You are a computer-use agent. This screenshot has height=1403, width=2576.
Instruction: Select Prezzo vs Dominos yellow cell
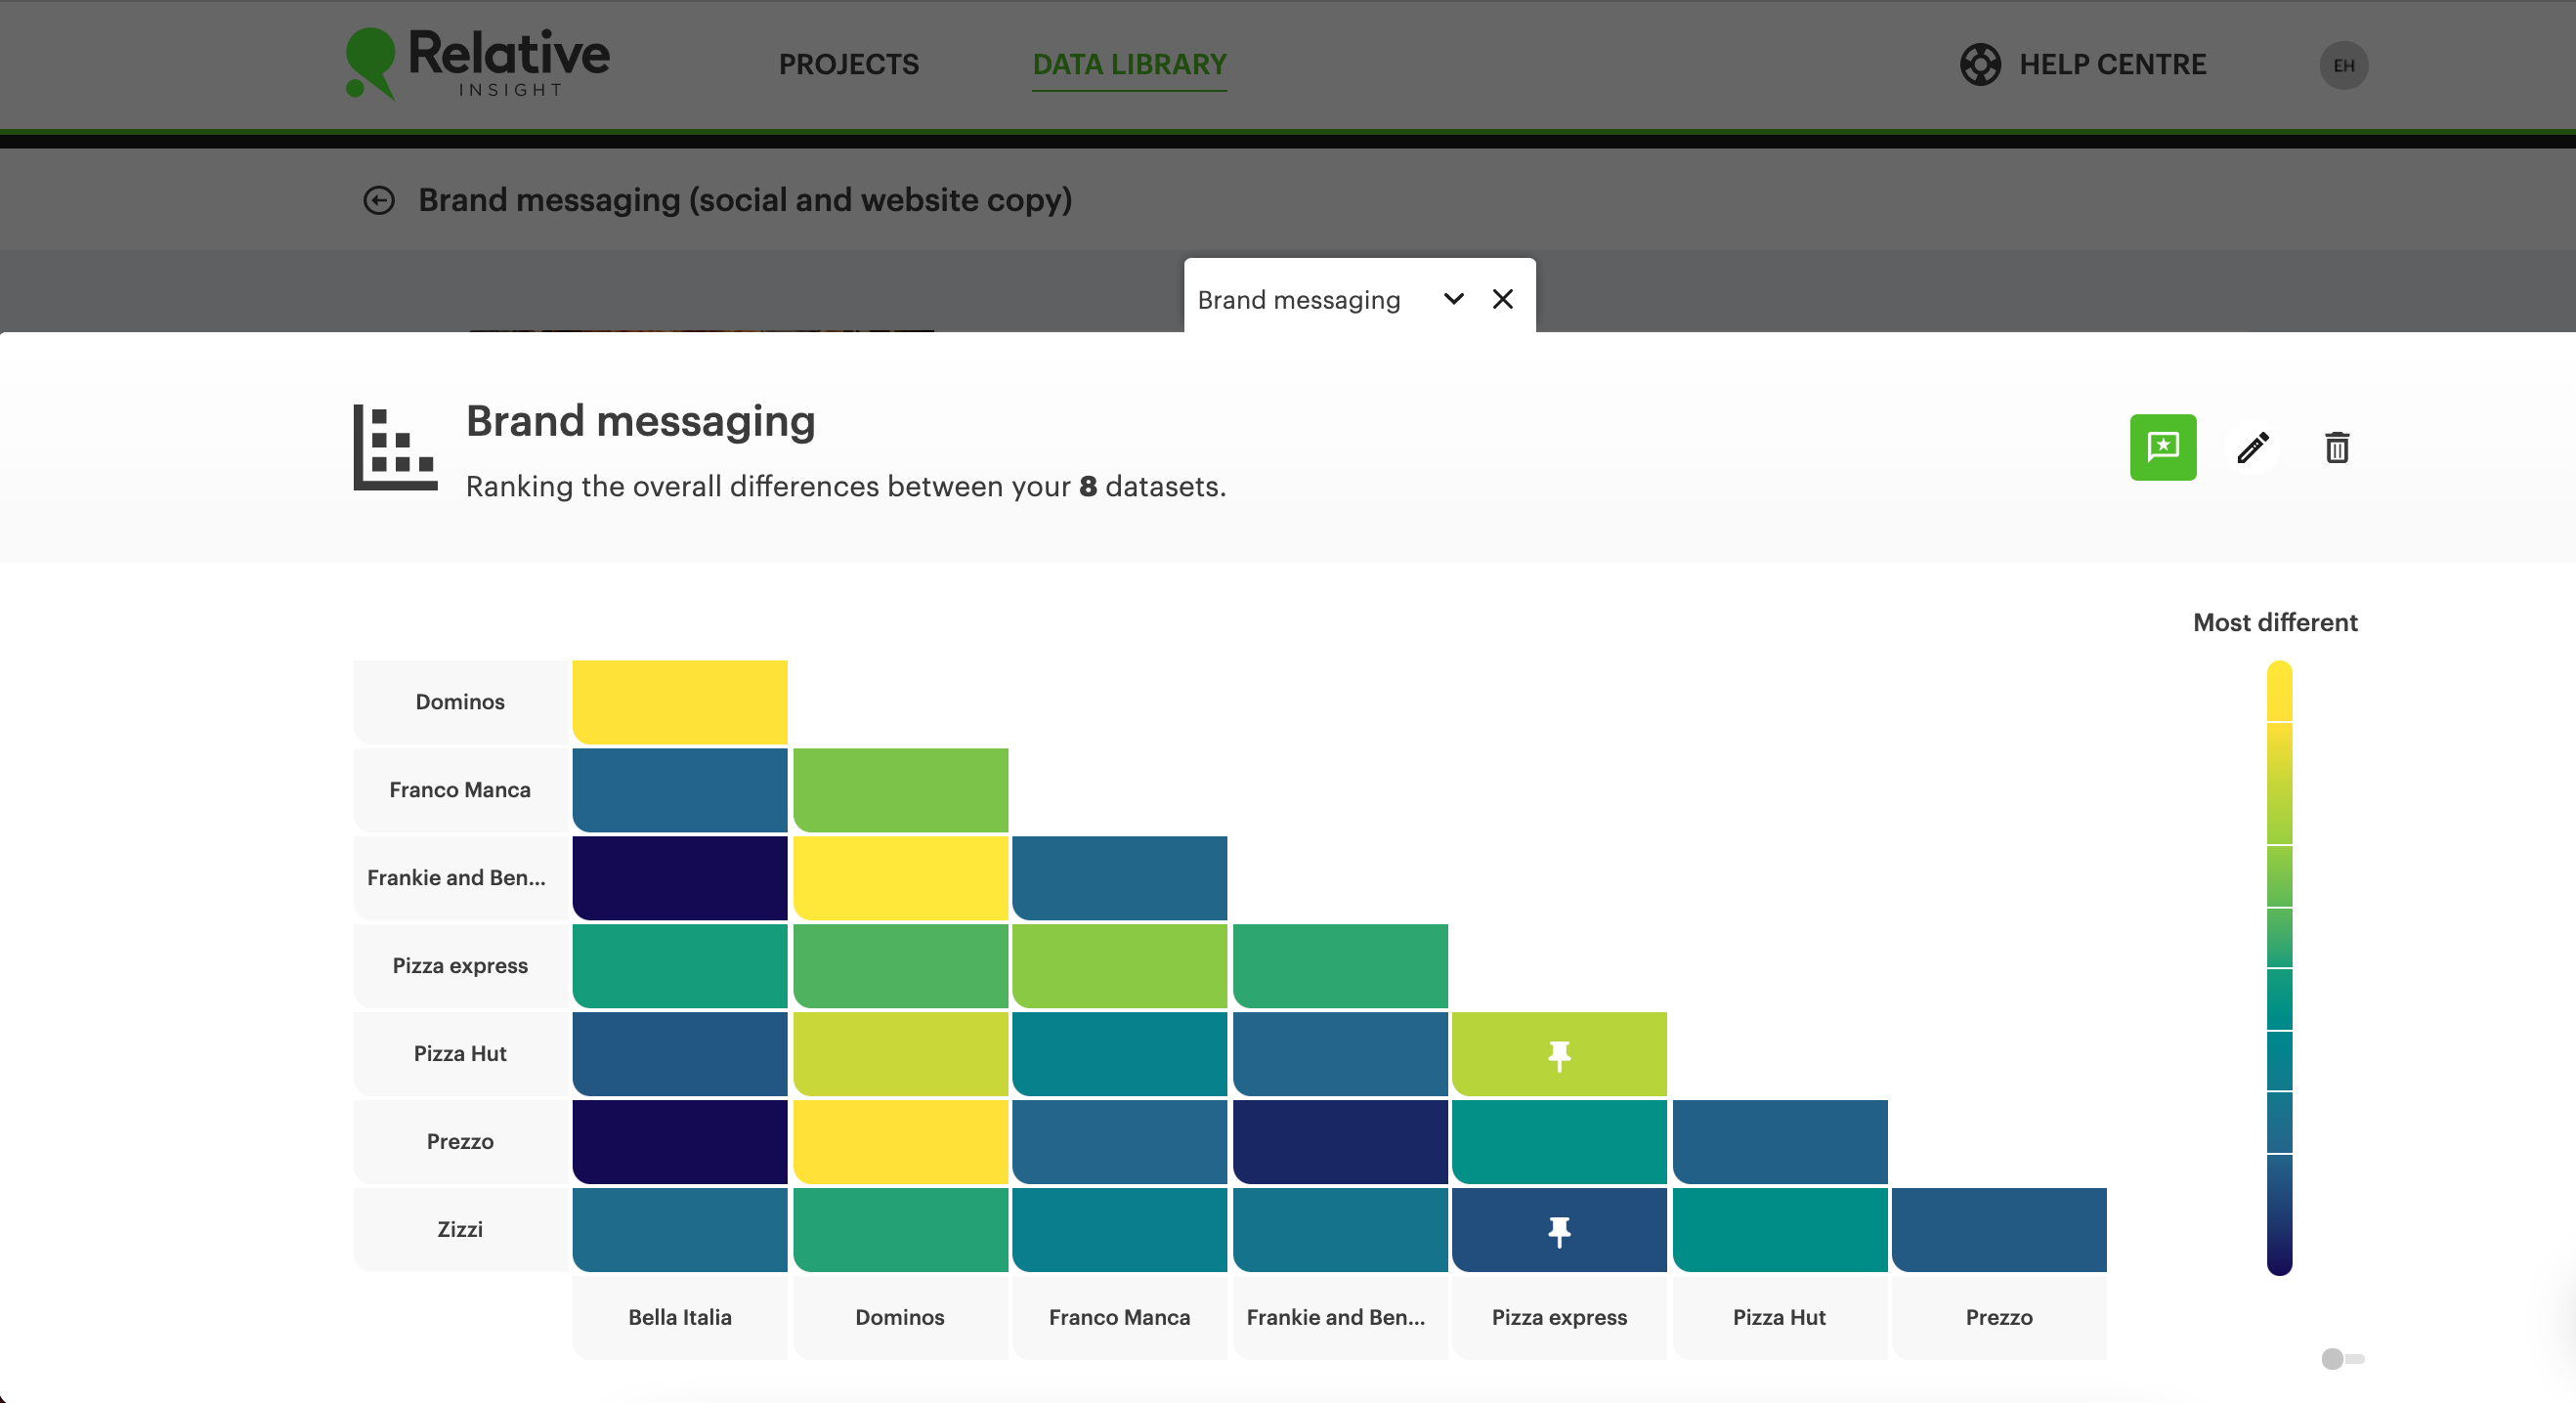point(900,1142)
